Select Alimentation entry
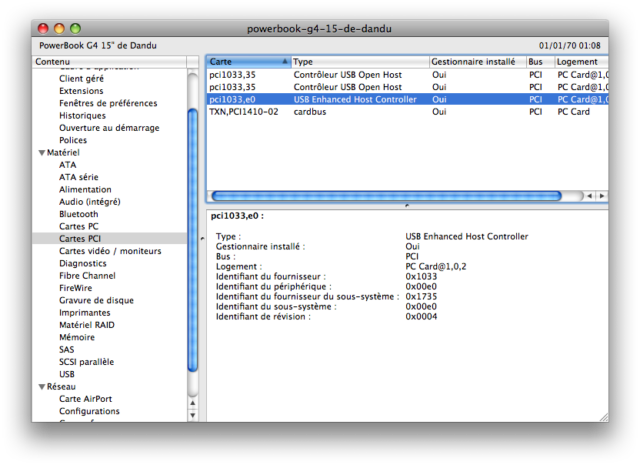Screen dimensions: 640x465 [x=85, y=189]
